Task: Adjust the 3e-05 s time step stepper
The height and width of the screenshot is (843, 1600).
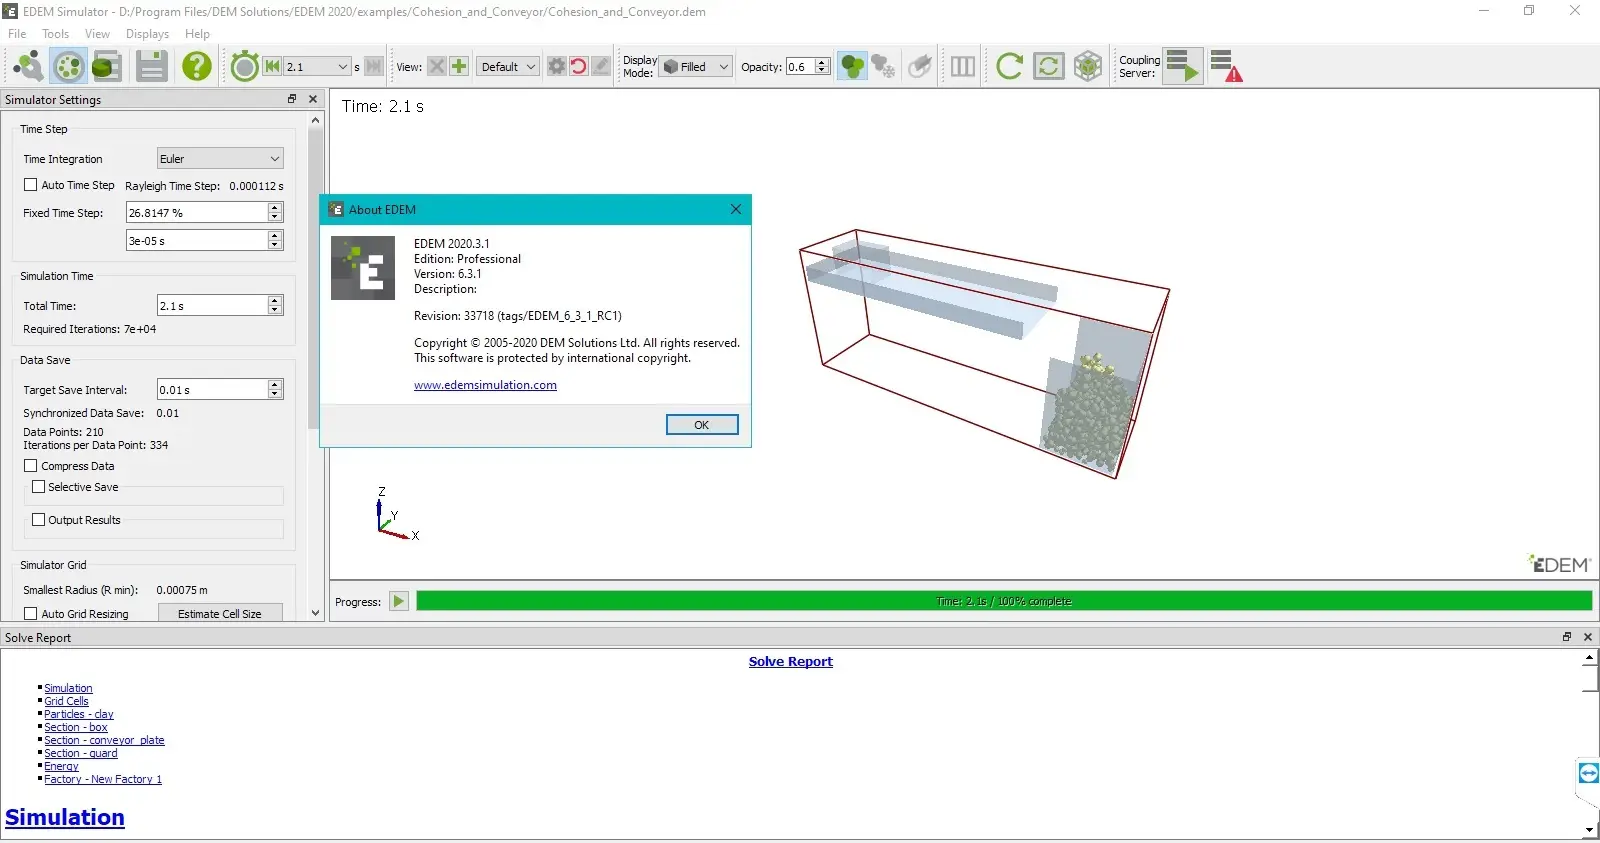Action: pos(275,240)
